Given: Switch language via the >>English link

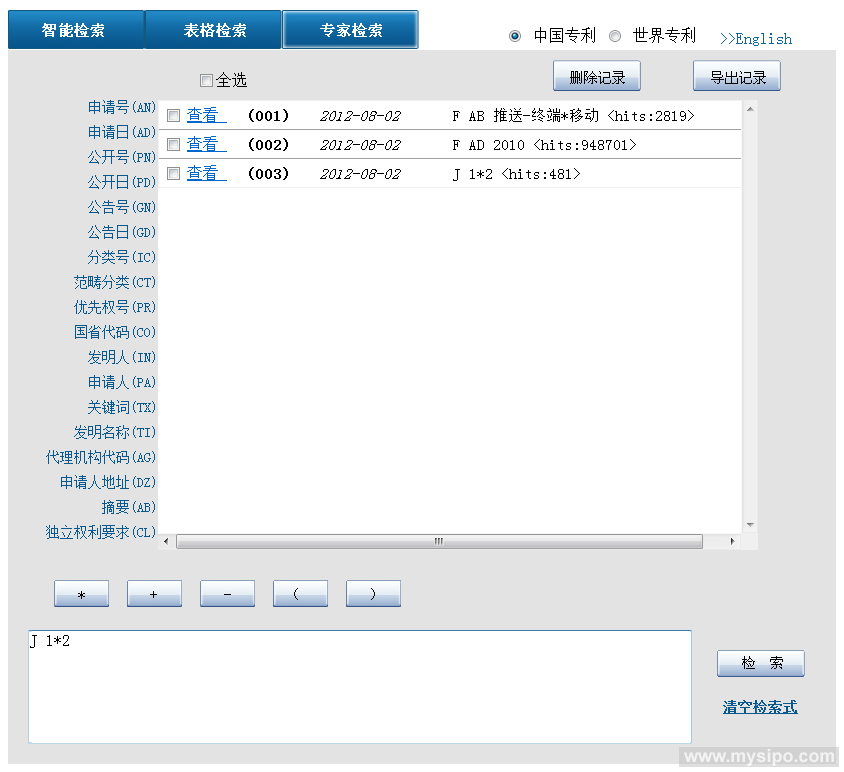Looking at the screenshot, I should pyautogui.click(x=756, y=39).
